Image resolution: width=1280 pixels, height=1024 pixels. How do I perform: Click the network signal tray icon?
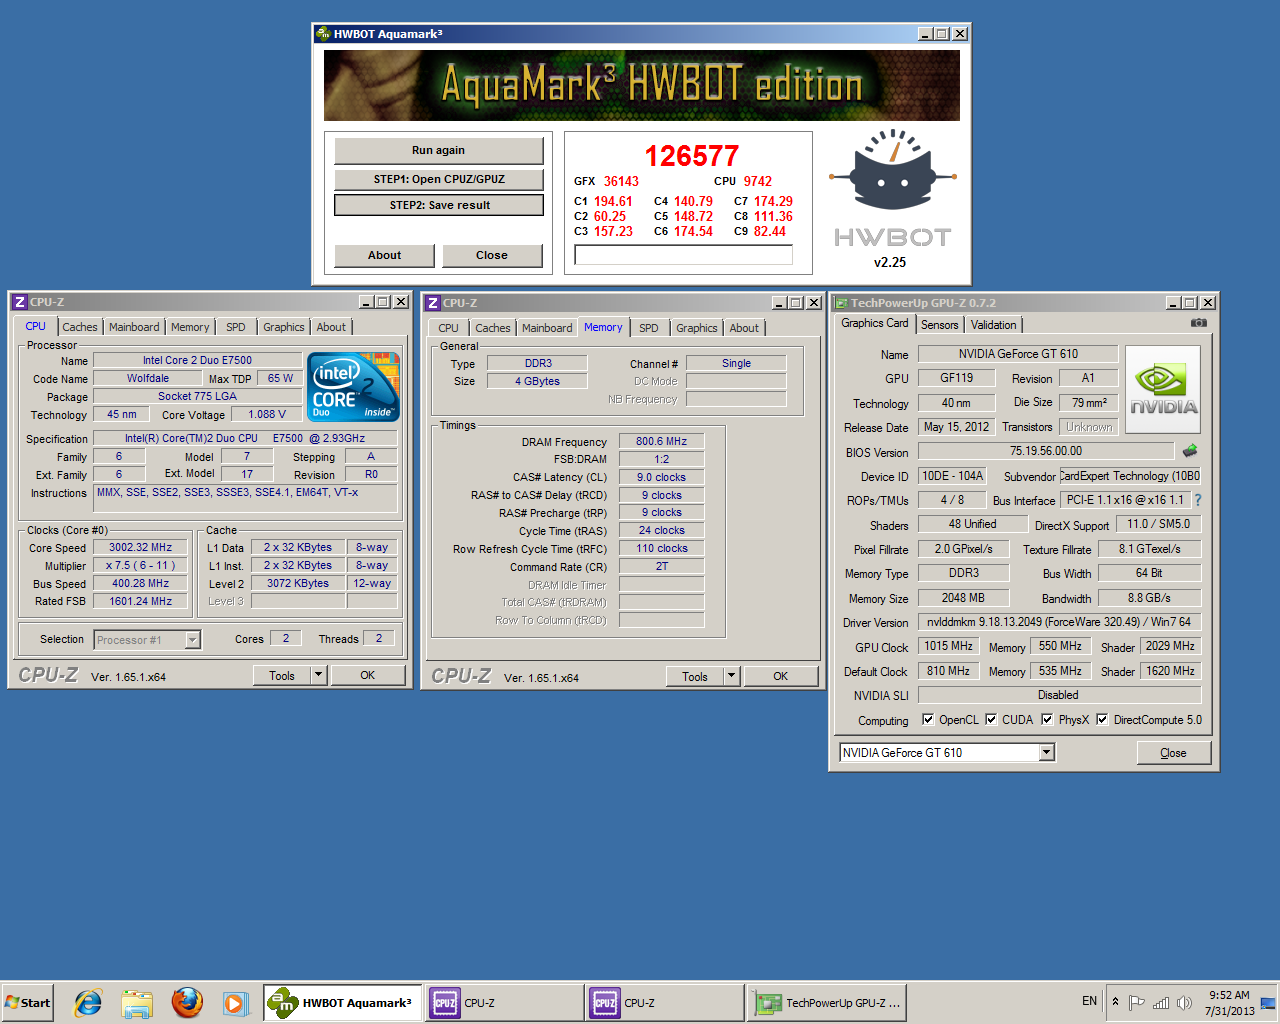pos(1161,1002)
